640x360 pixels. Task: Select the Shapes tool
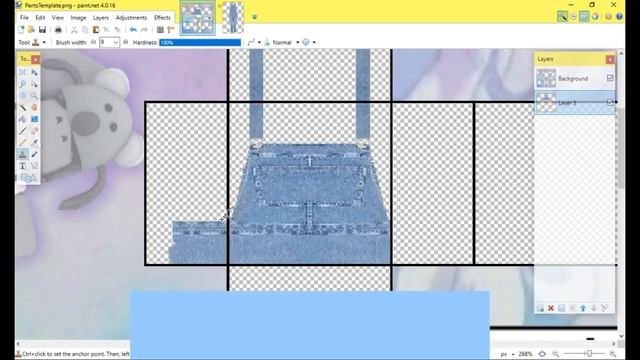click(x=28, y=178)
